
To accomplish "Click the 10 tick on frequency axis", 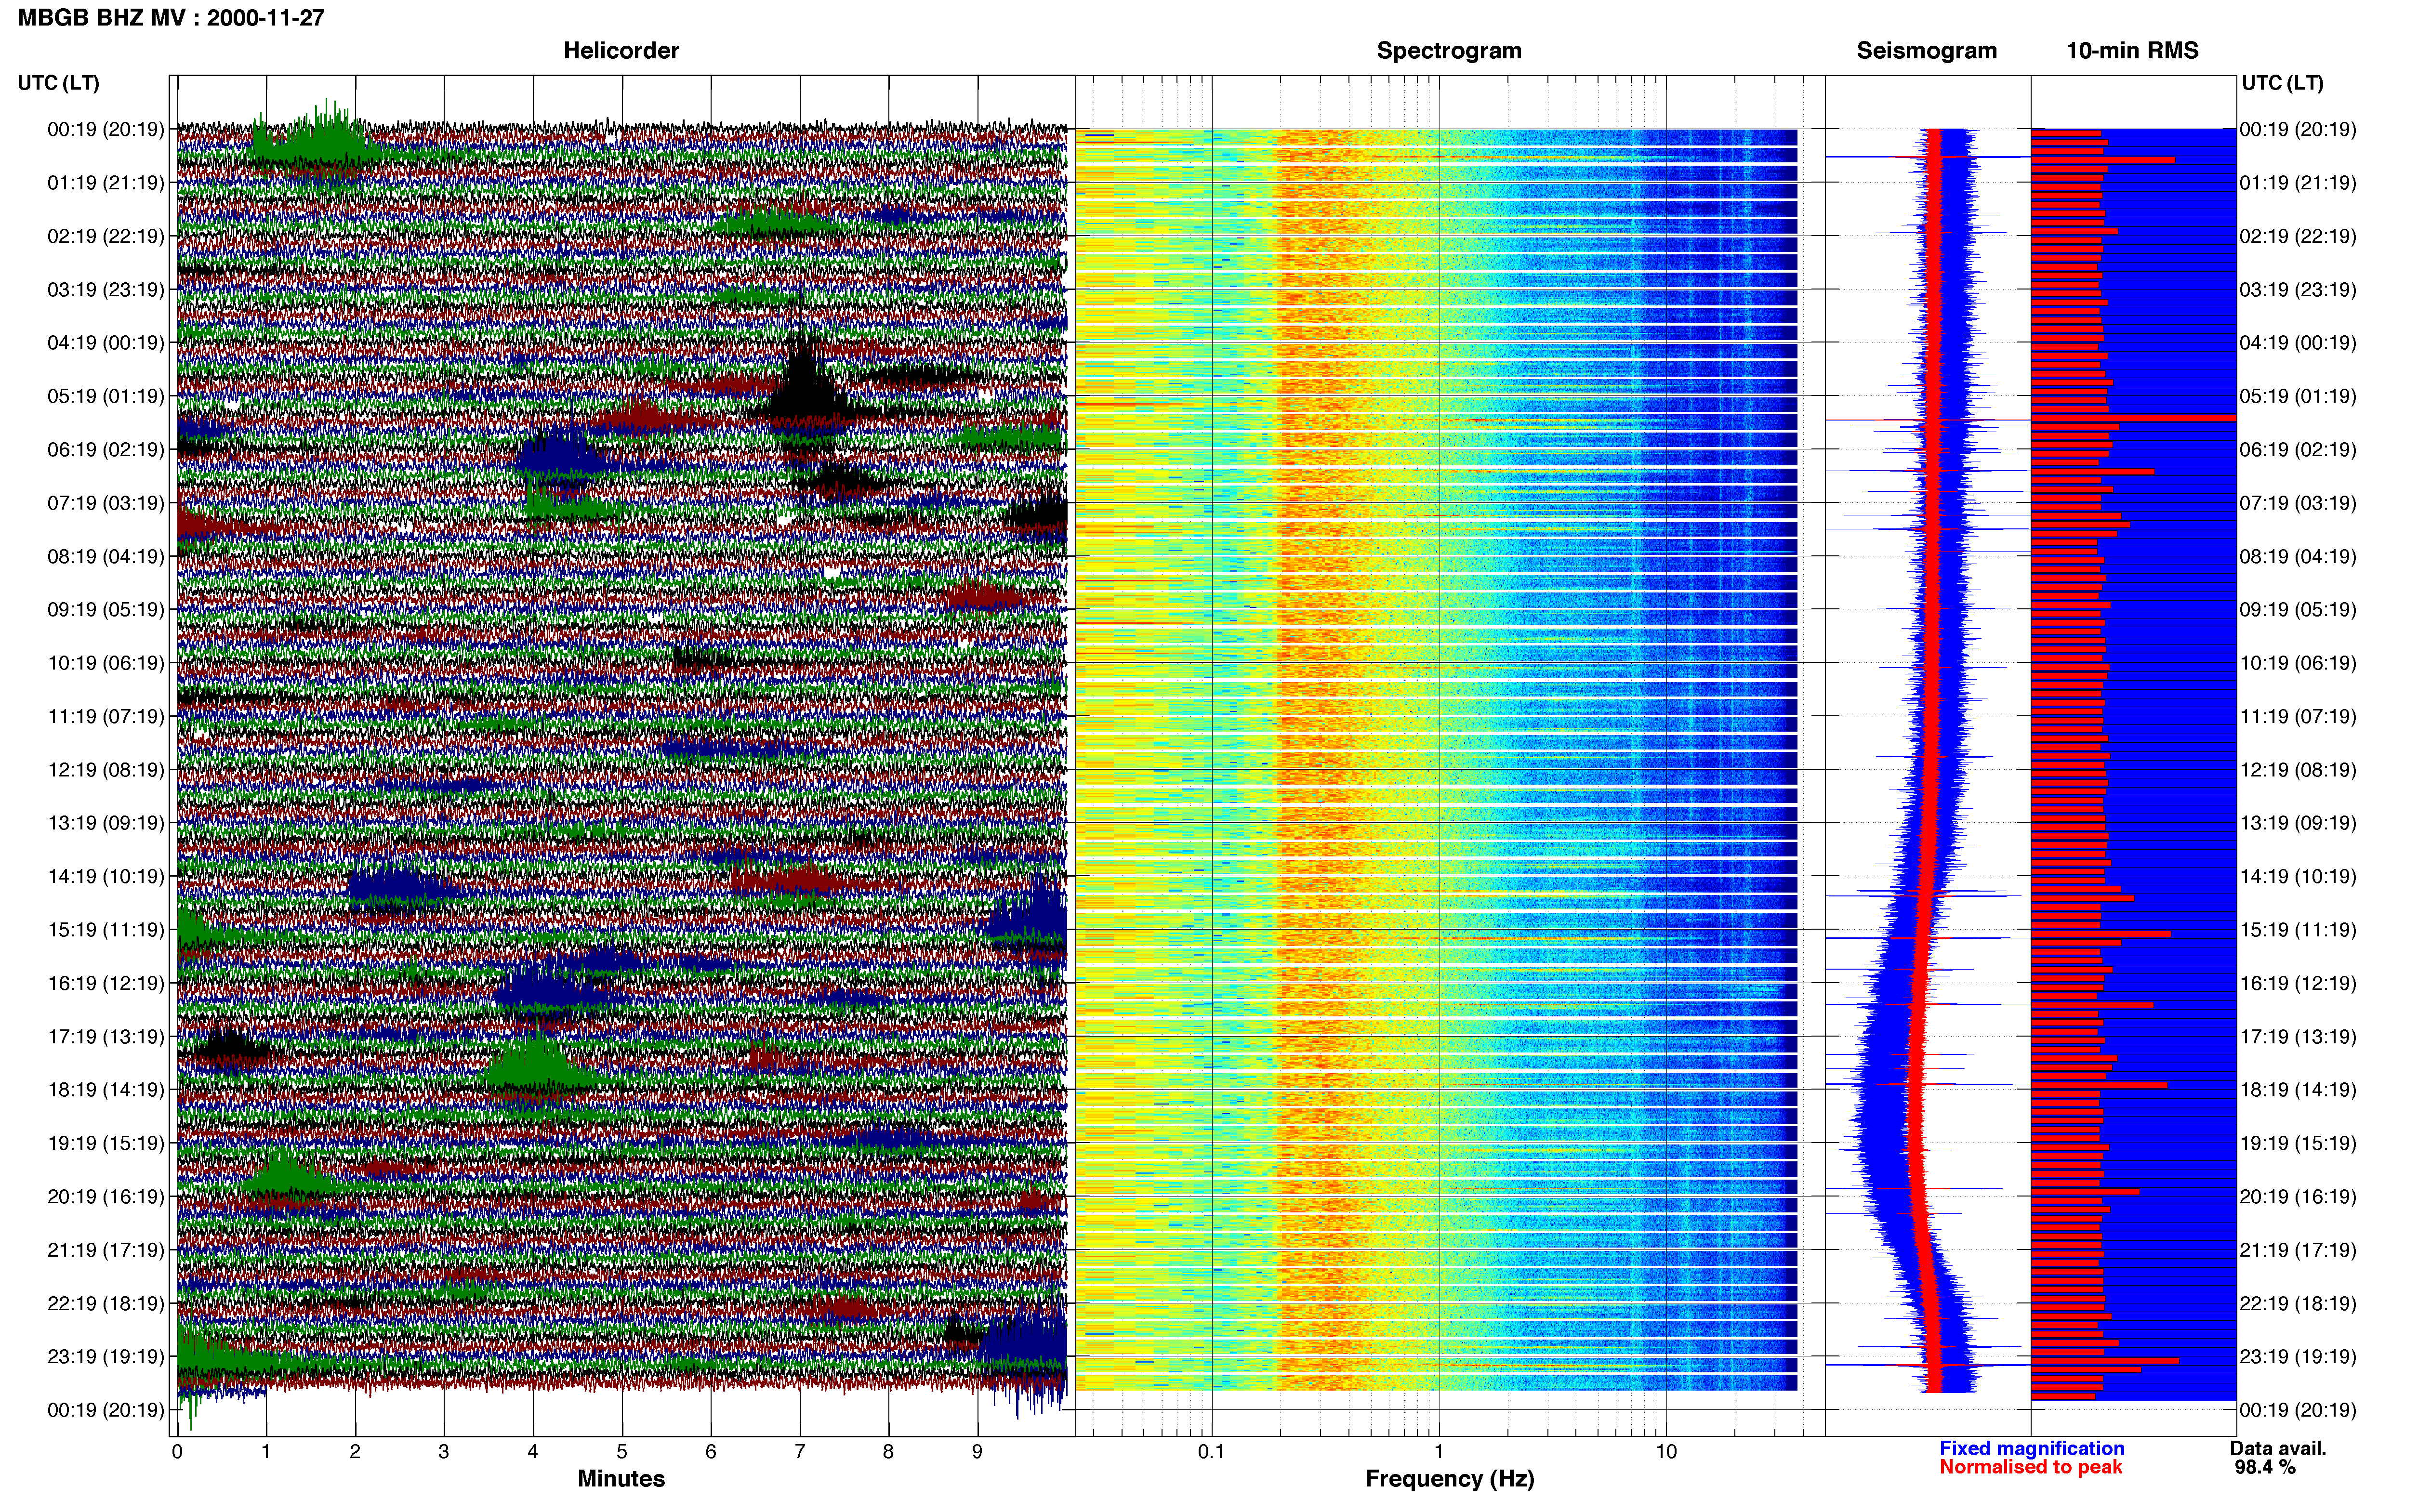I will pyautogui.click(x=1666, y=1452).
